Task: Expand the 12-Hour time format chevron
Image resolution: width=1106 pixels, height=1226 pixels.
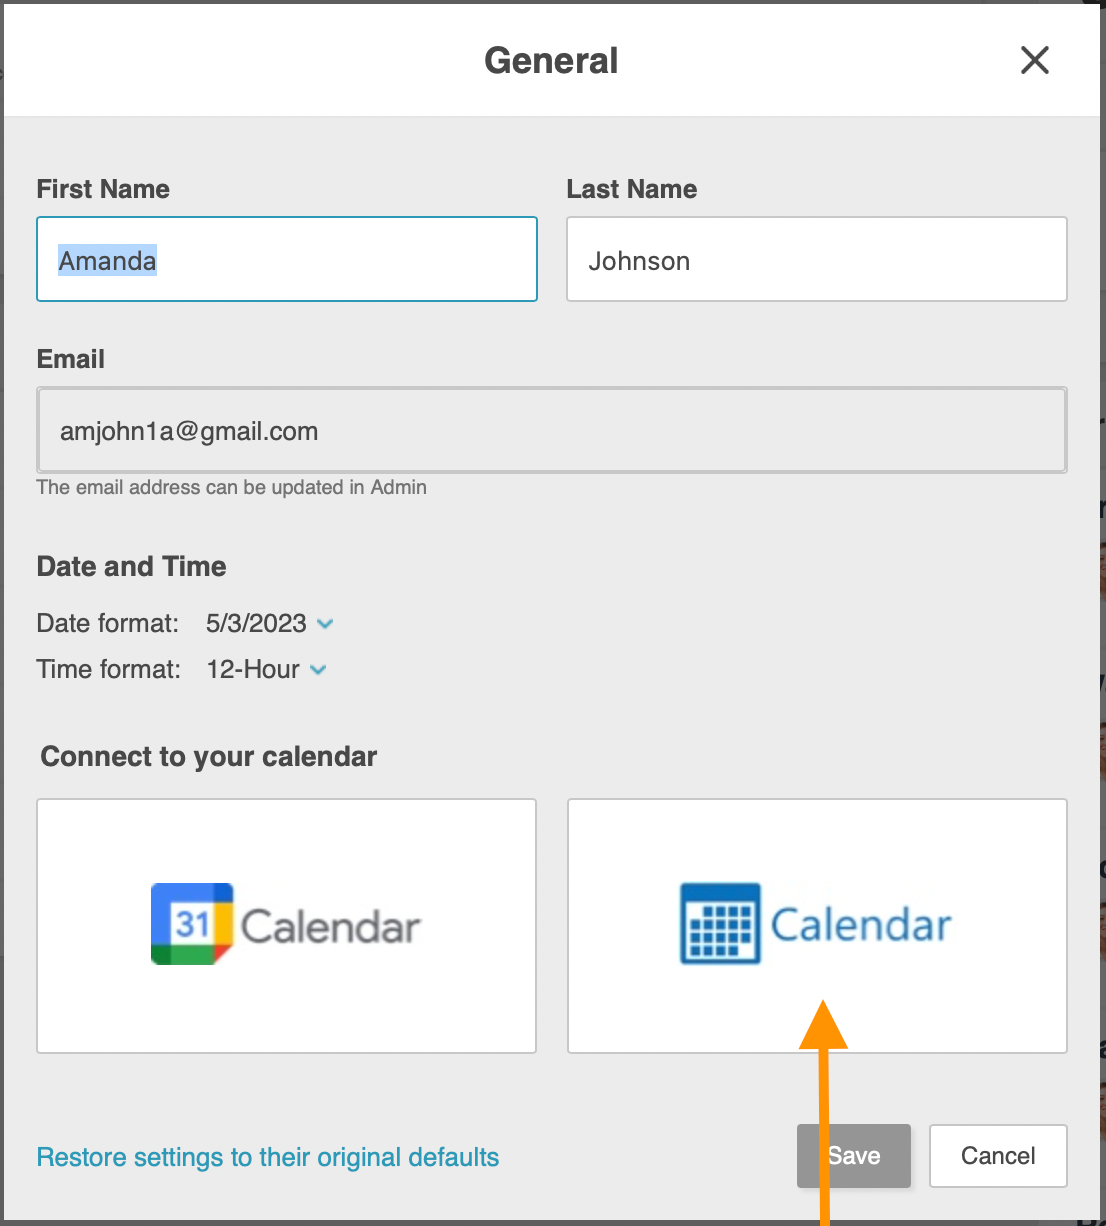Action: click(318, 669)
